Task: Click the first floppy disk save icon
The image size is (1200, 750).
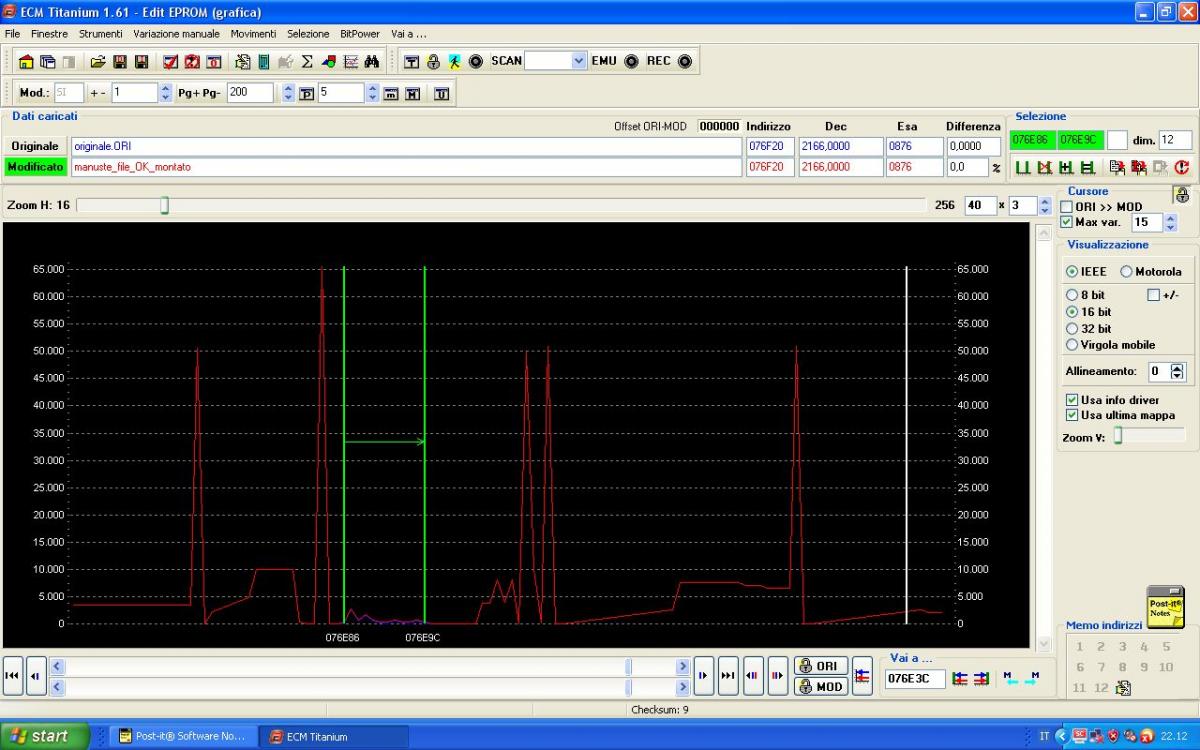Action: [120, 61]
